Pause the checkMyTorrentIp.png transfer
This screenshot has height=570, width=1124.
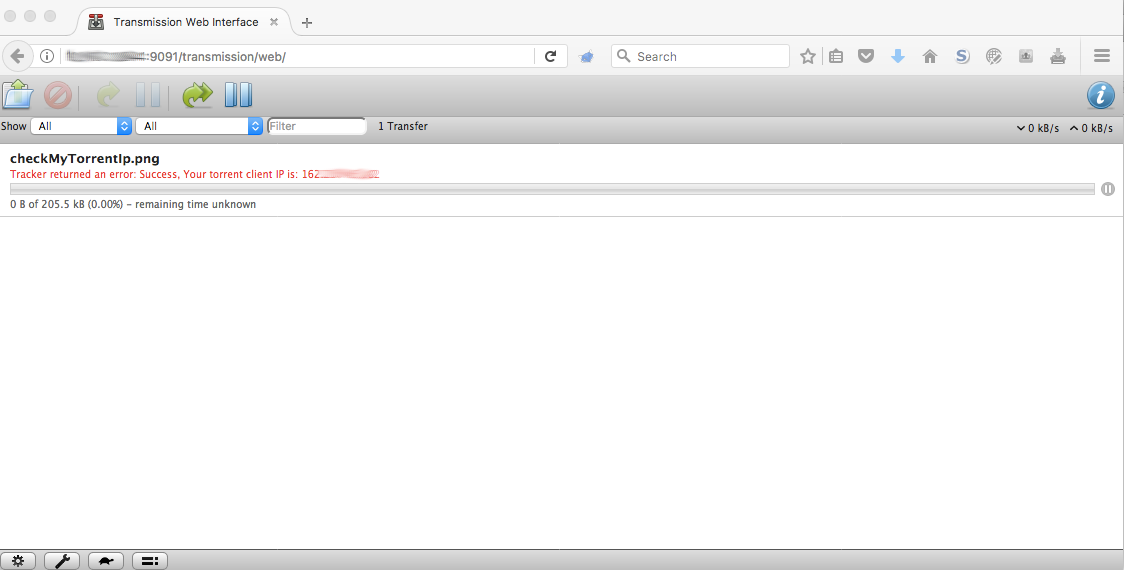click(x=1108, y=189)
